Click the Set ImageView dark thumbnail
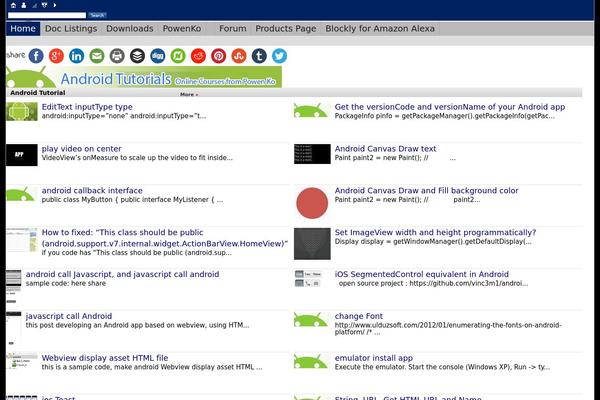The image size is (600, 400). point(312,244)
